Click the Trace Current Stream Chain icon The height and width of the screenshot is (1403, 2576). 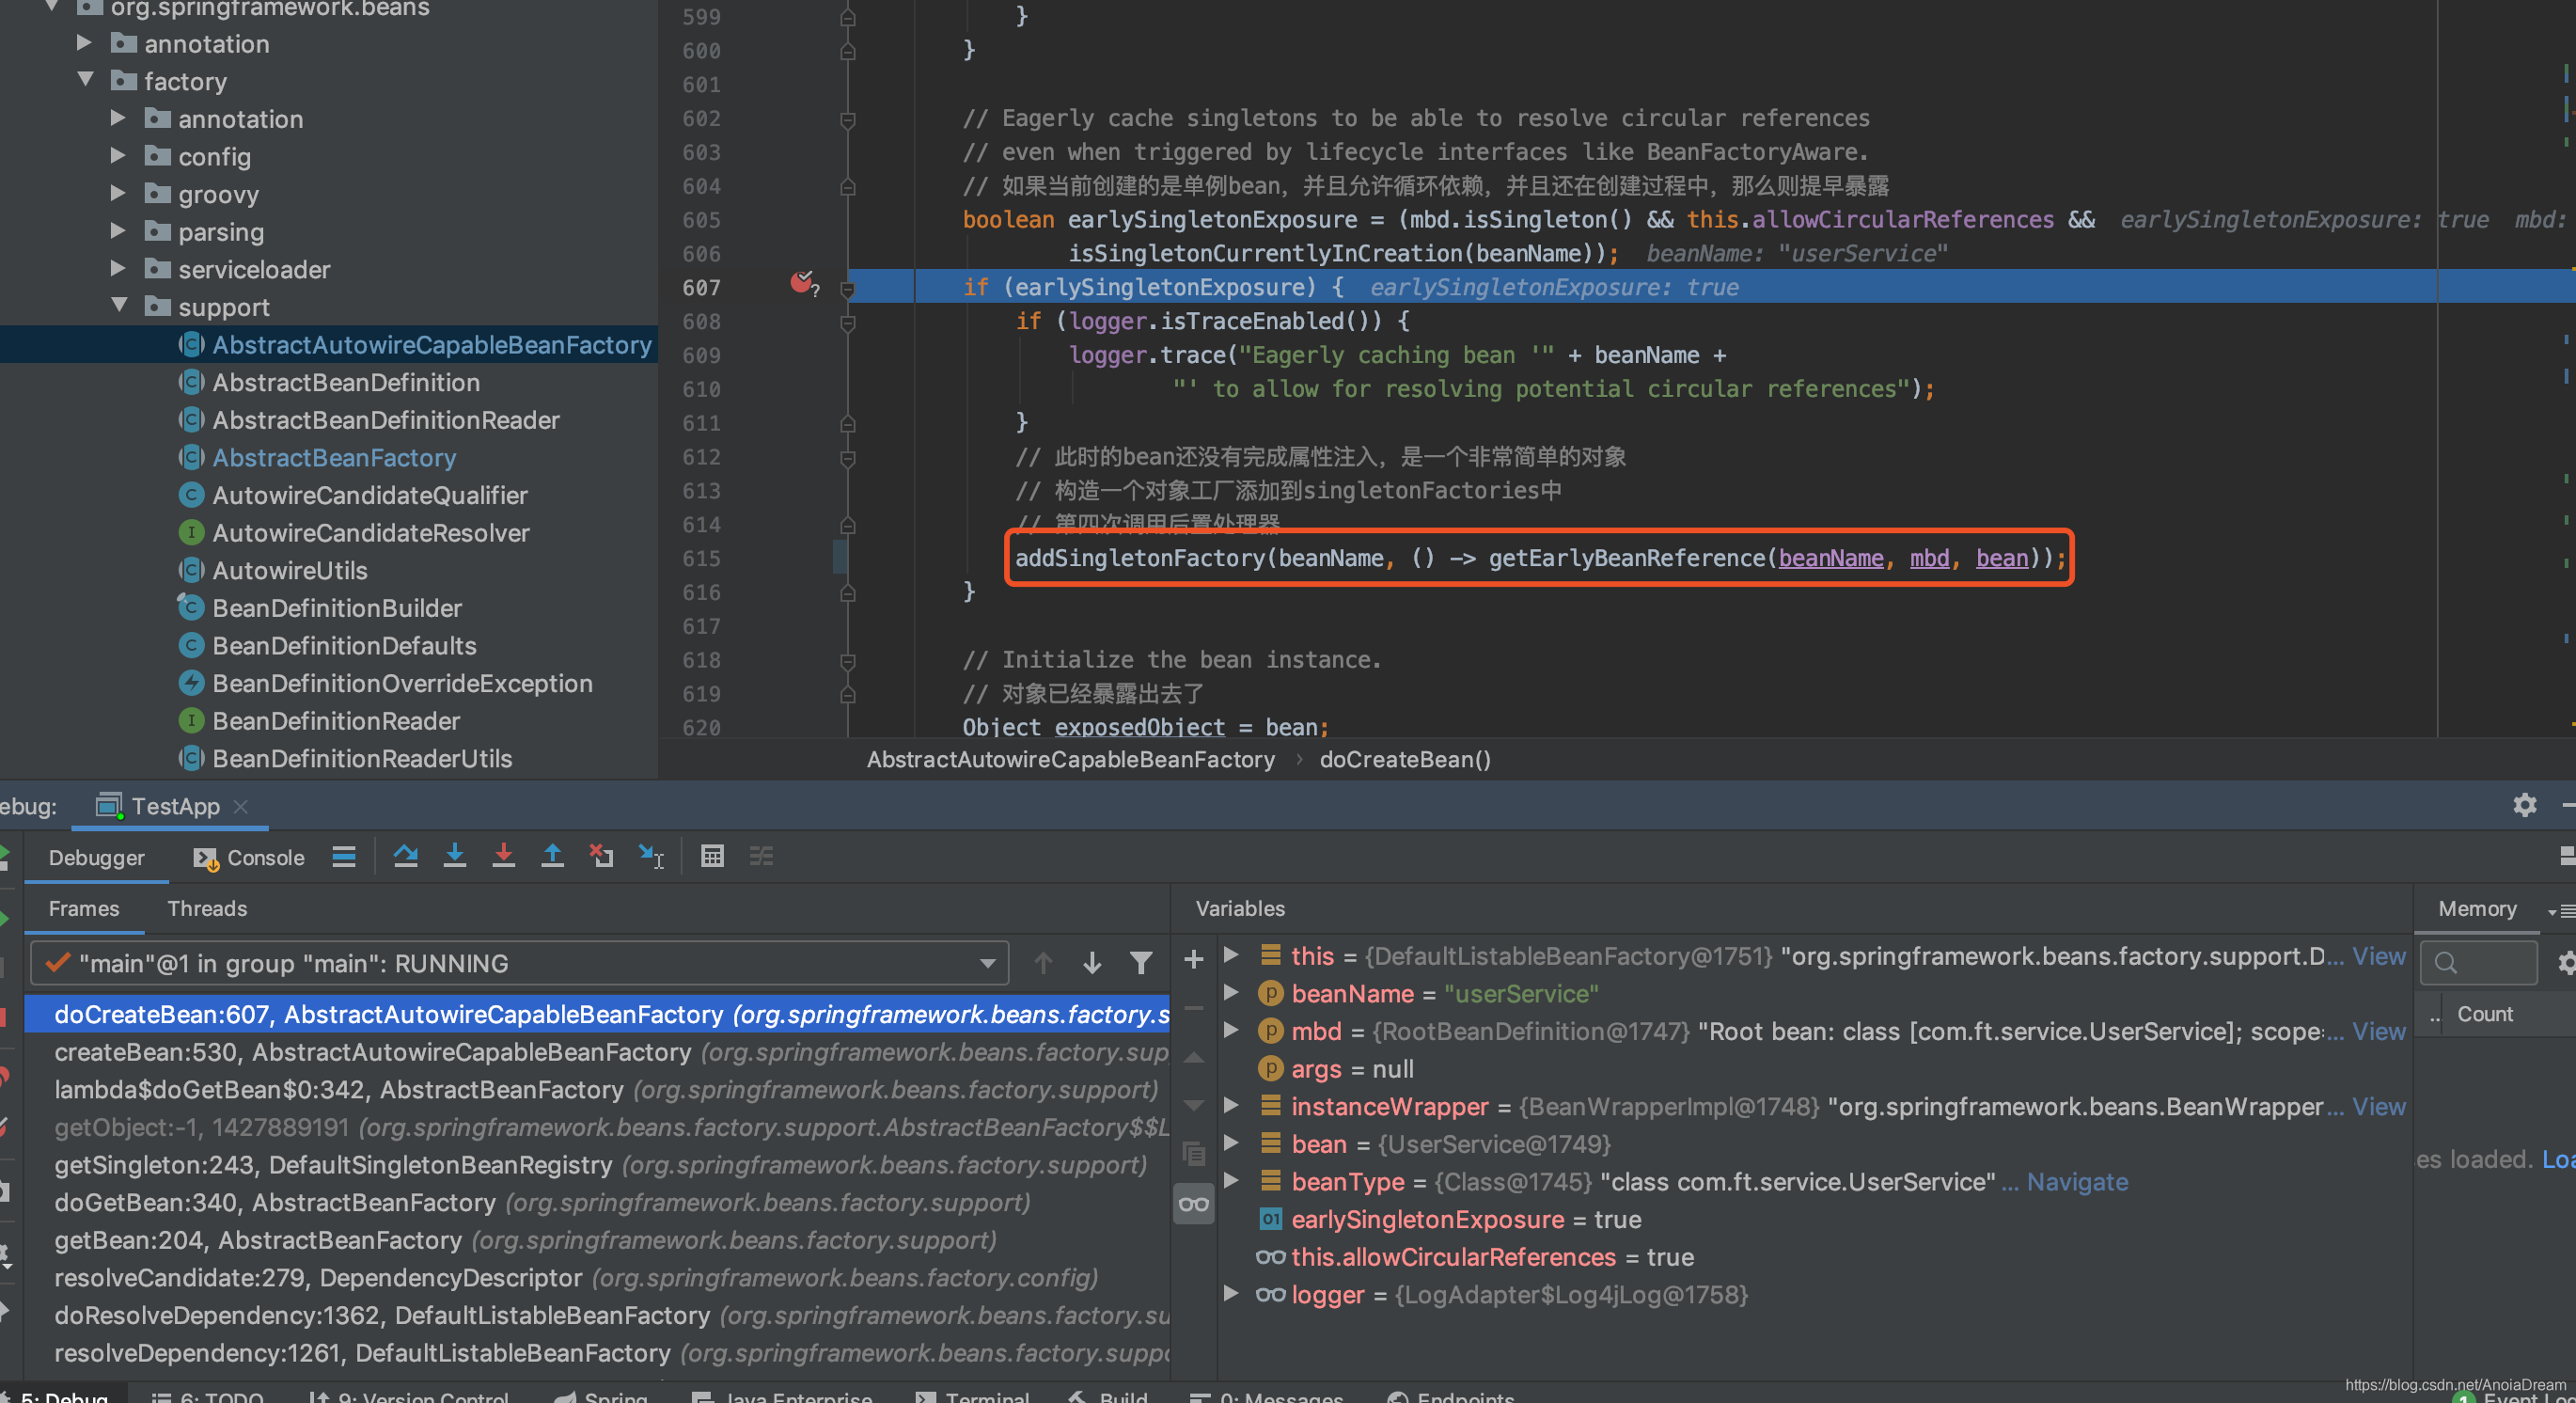(x=762, y=856)
